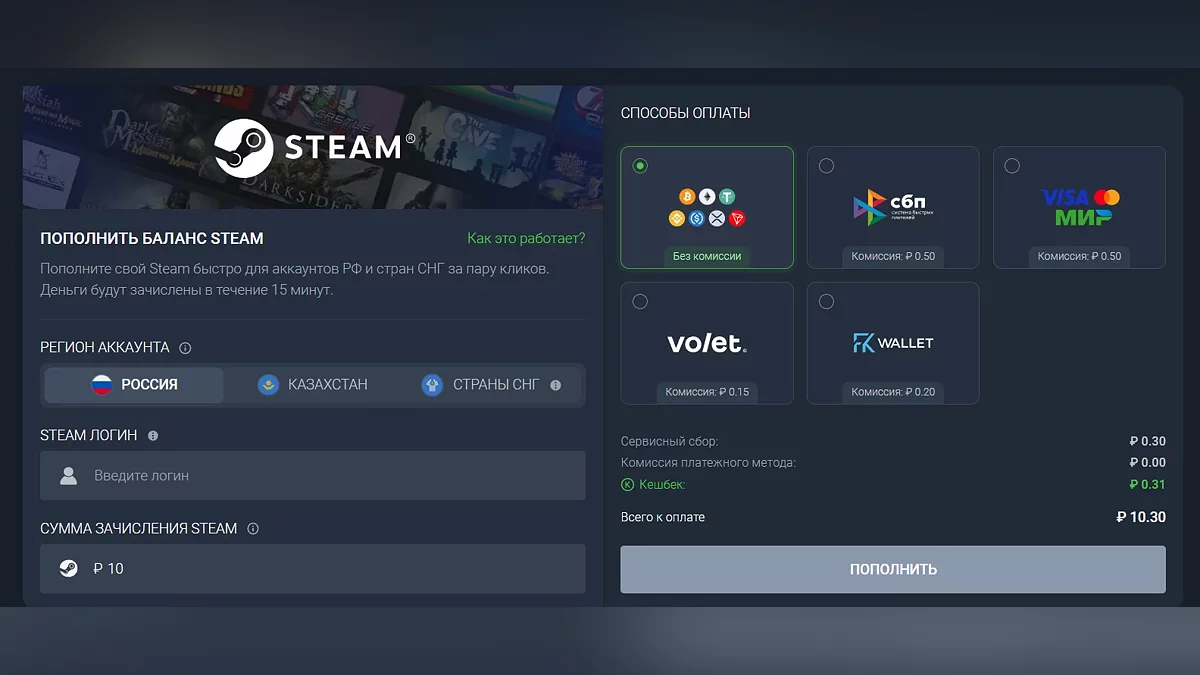1200x675 pixels.
Task: Click the Visa Mastercard Мир logo
Action: tap(1080, 207)
